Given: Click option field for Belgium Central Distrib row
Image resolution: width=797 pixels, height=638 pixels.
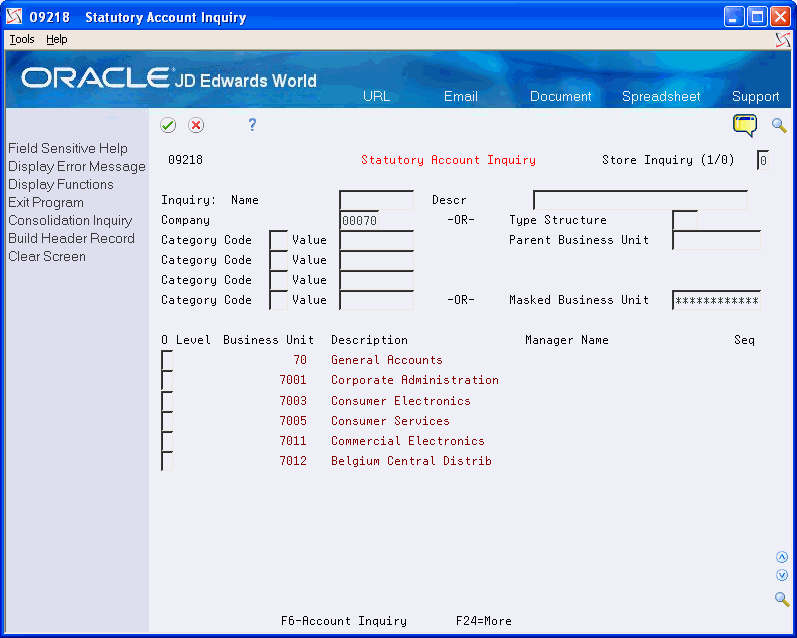Looking at the screenshot, I should pyautogui.click(x=167, y=461).
